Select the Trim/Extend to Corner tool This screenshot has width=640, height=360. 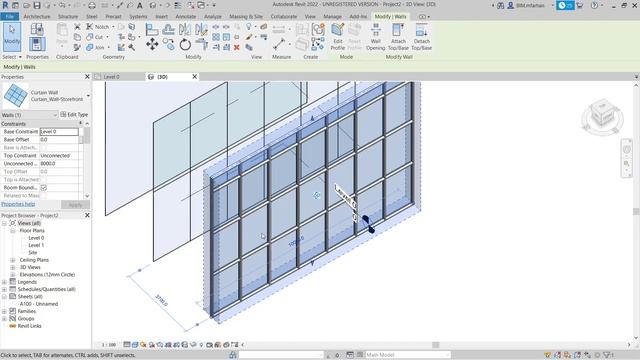[x=201, y=44]
